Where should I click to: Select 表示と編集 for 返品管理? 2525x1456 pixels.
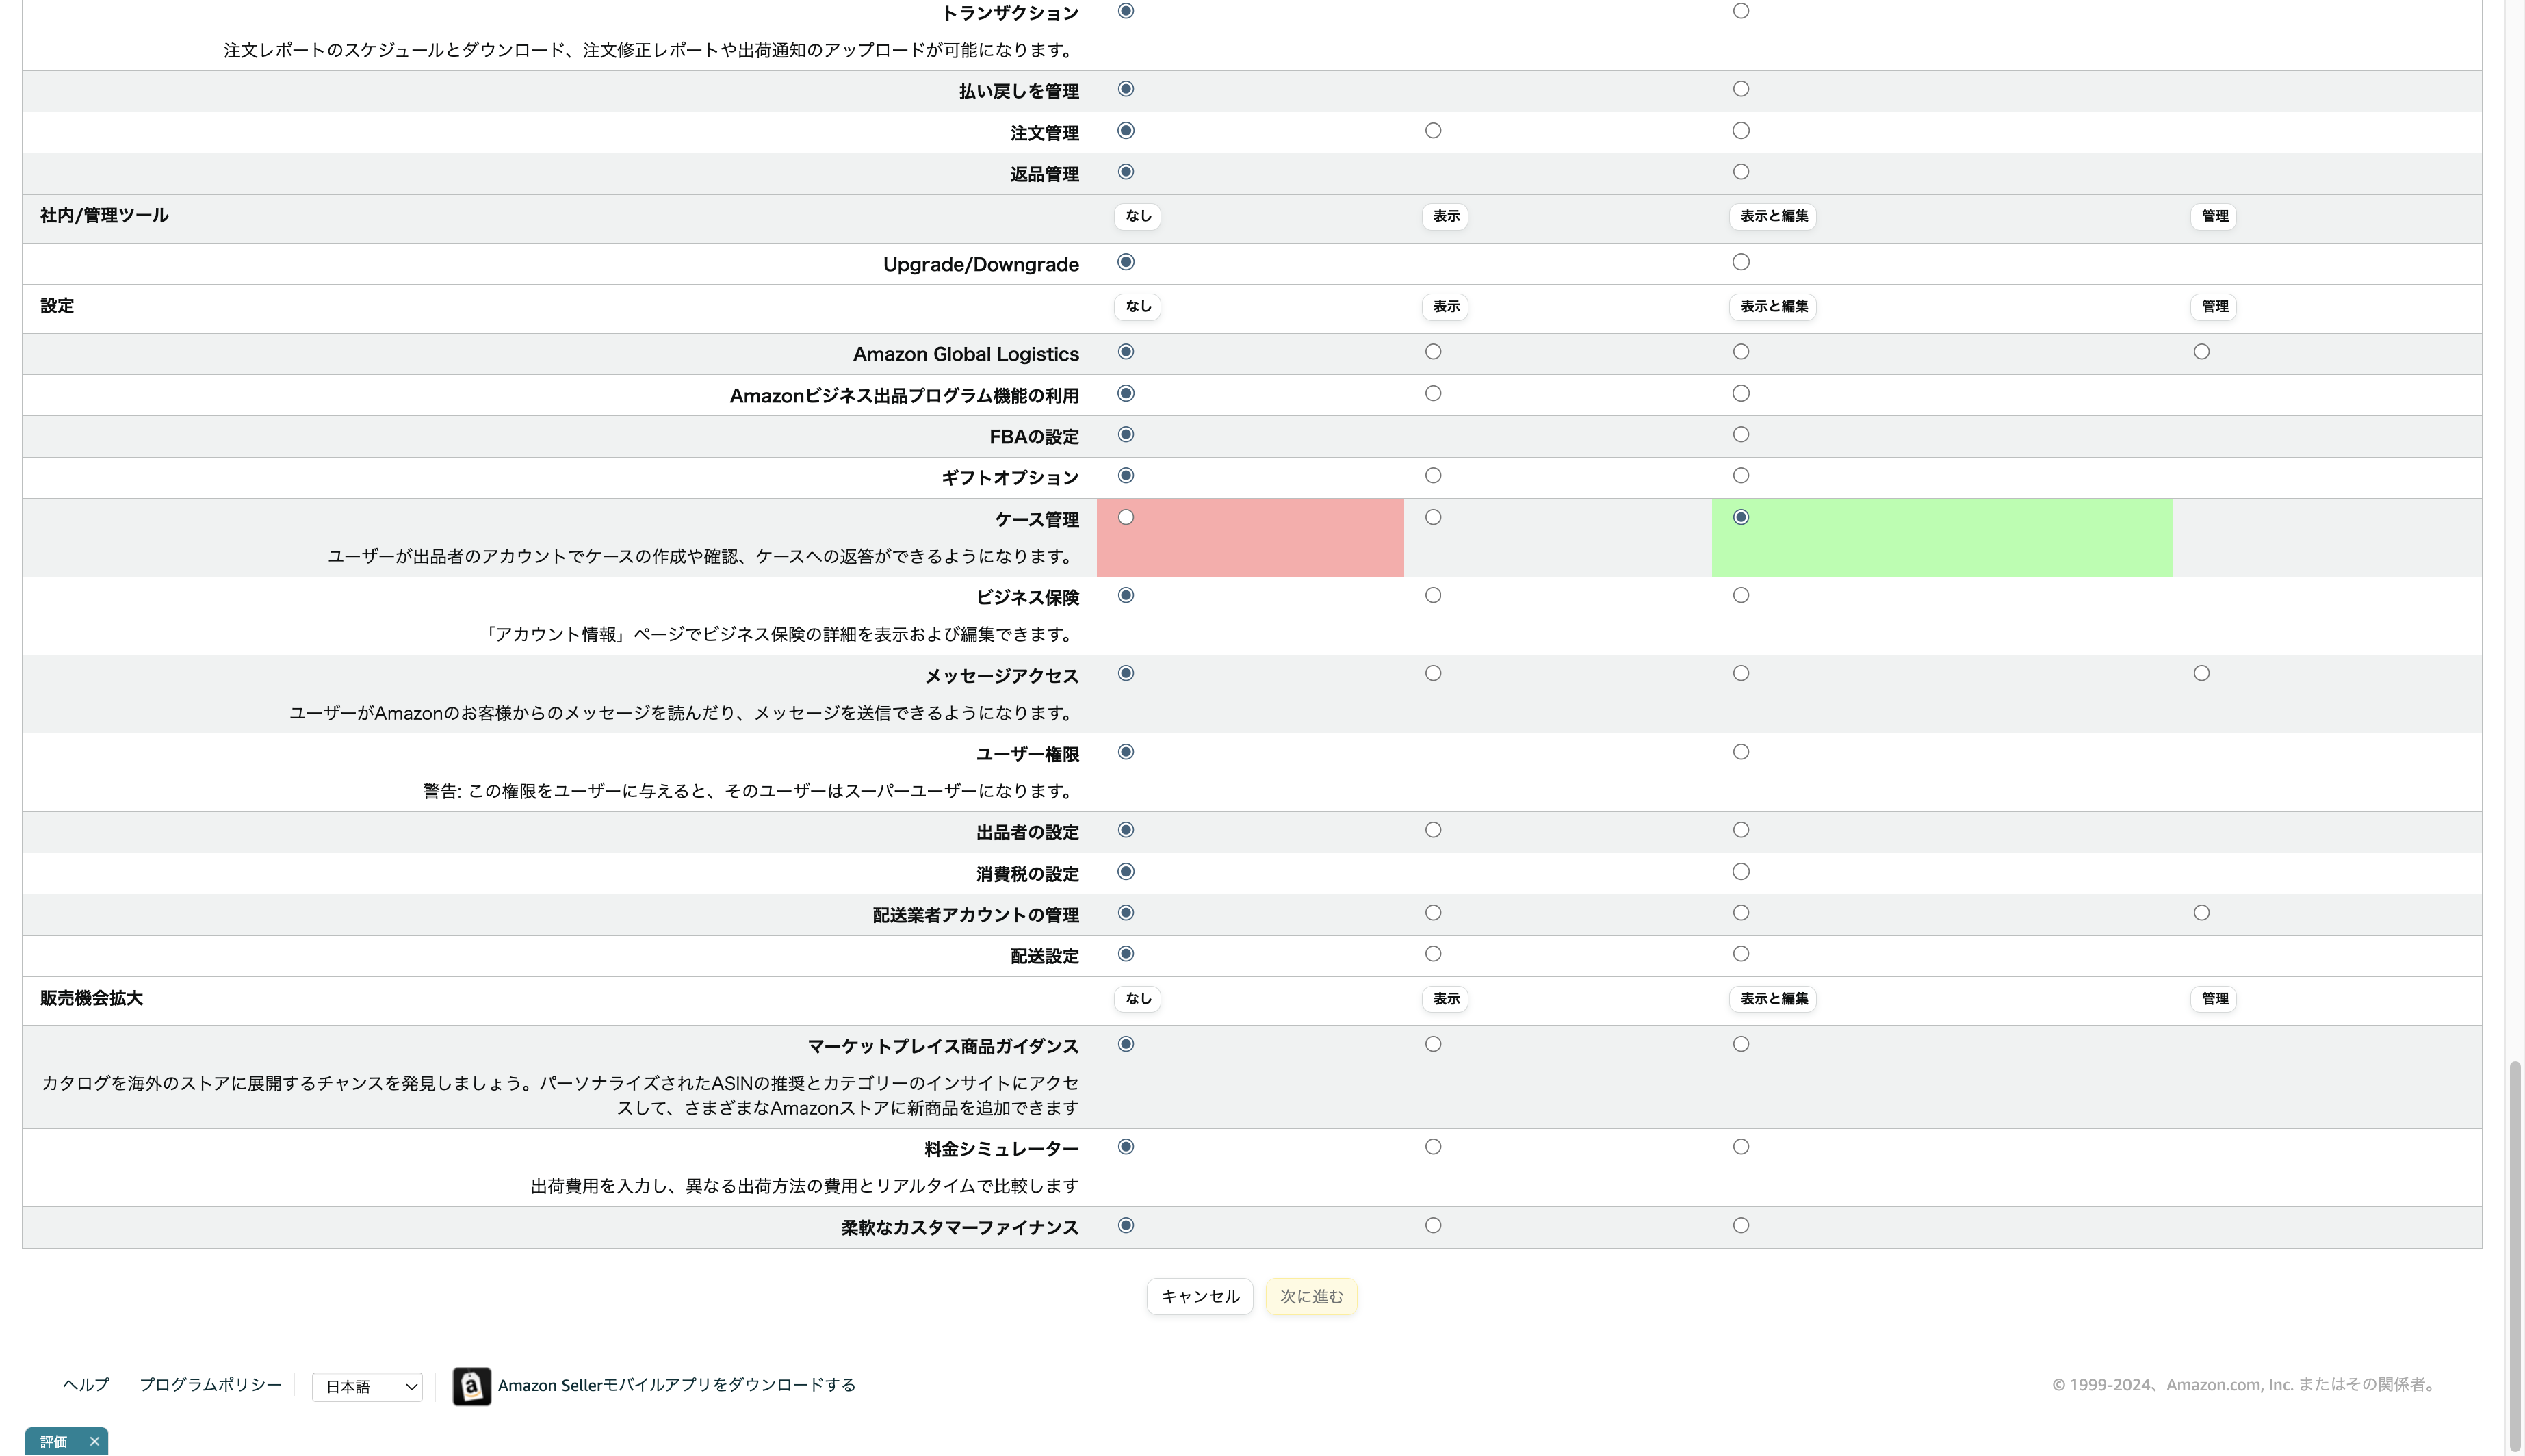(1741, 172)
